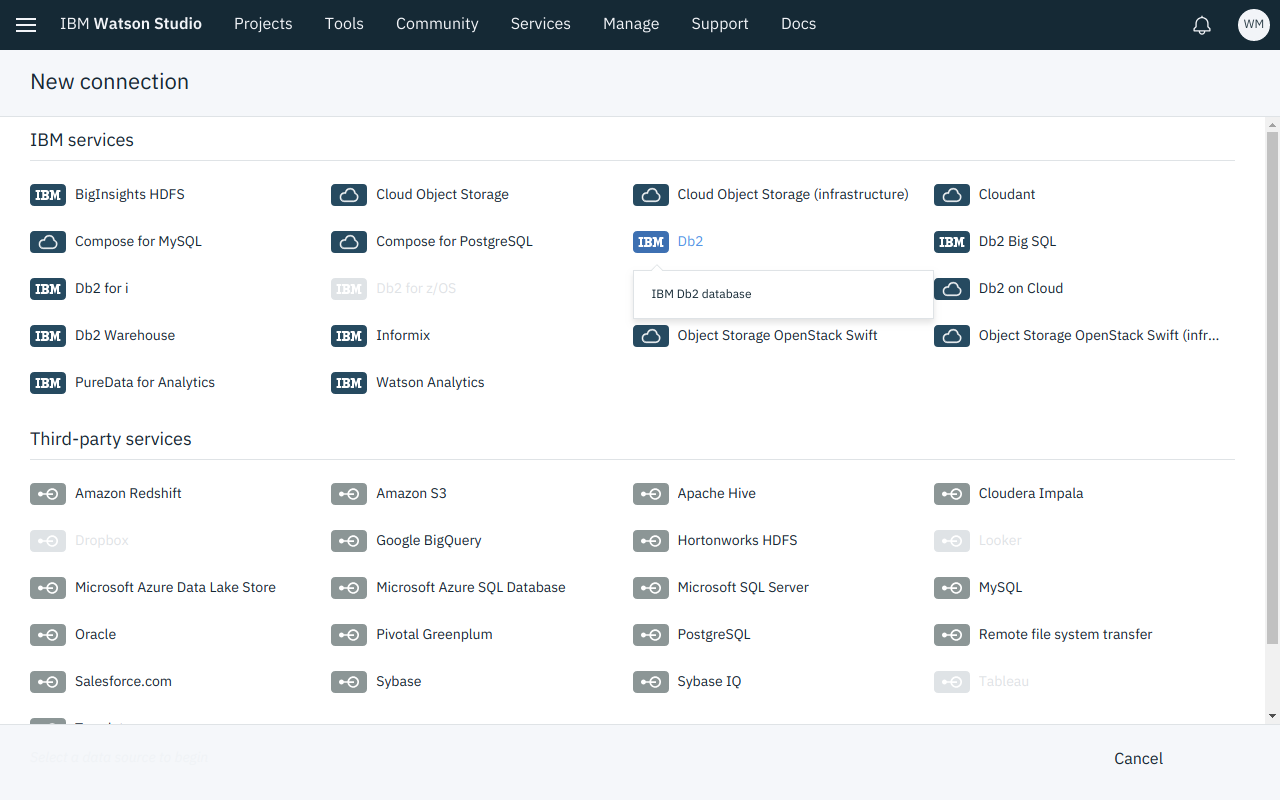Open the hamburger navigation menu

point(26,25)
